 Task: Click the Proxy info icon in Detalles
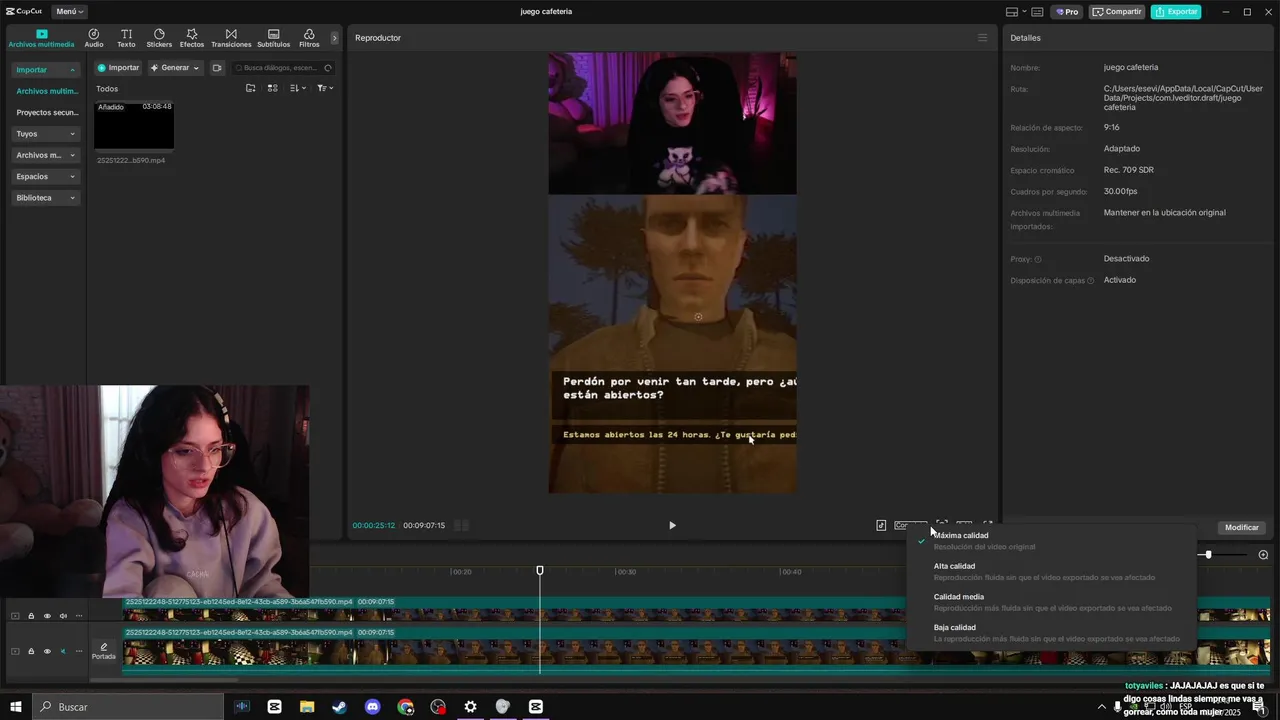point(1038,259)
